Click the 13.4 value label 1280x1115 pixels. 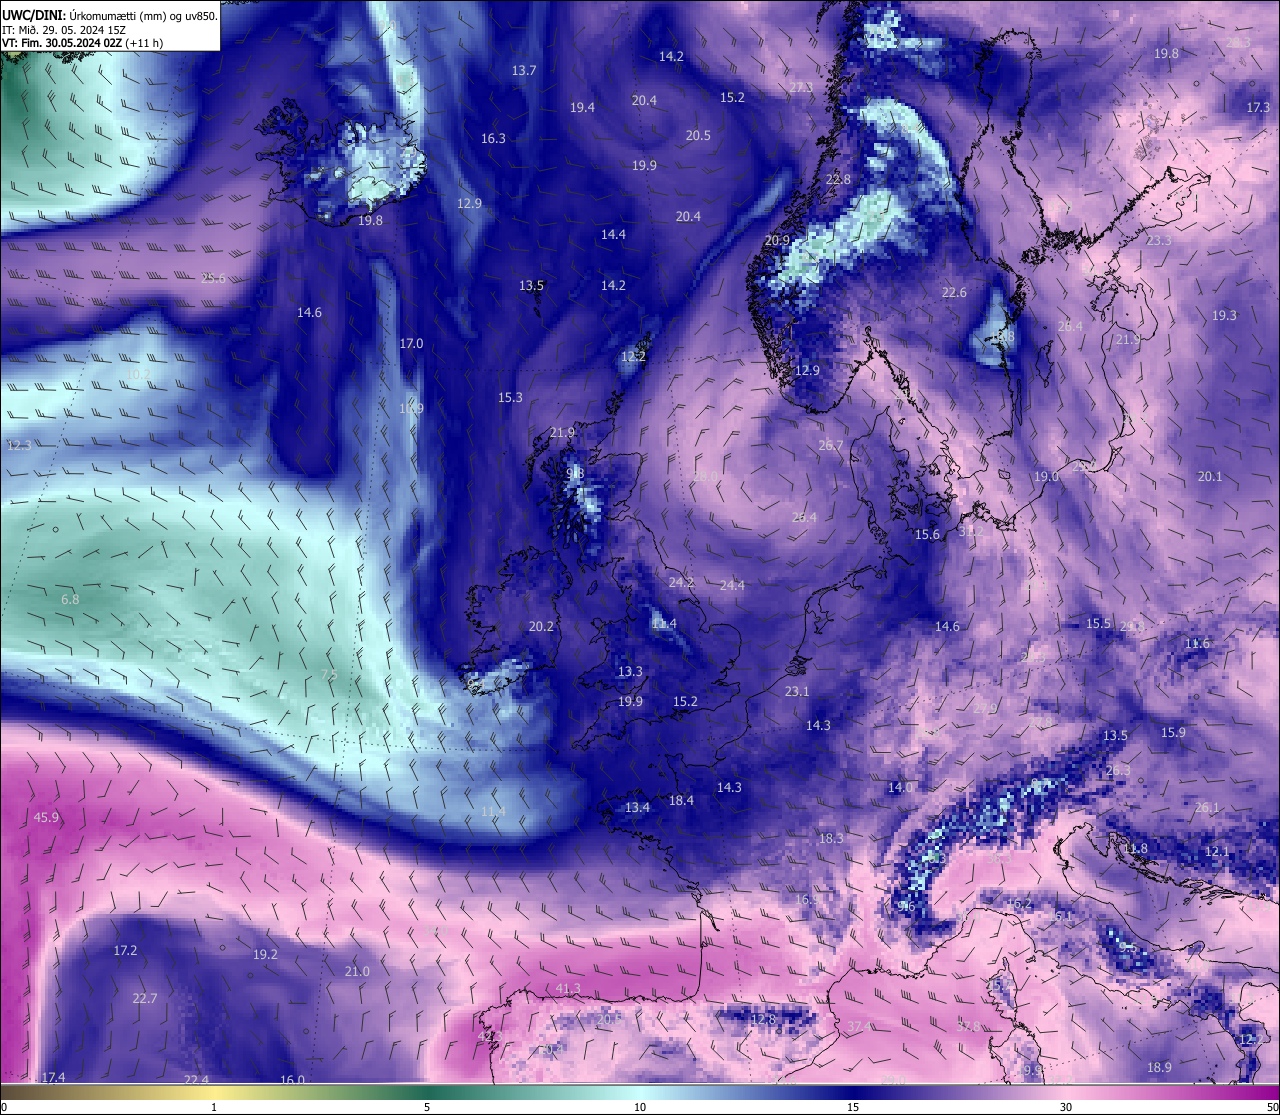pyautogui.click(x=637, y=807)
